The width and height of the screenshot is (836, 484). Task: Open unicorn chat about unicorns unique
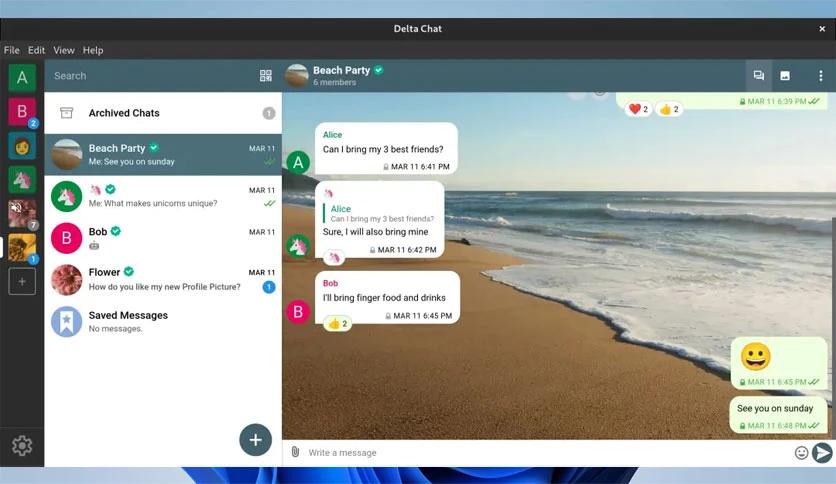pyautogui.click(x=163, y=196)
